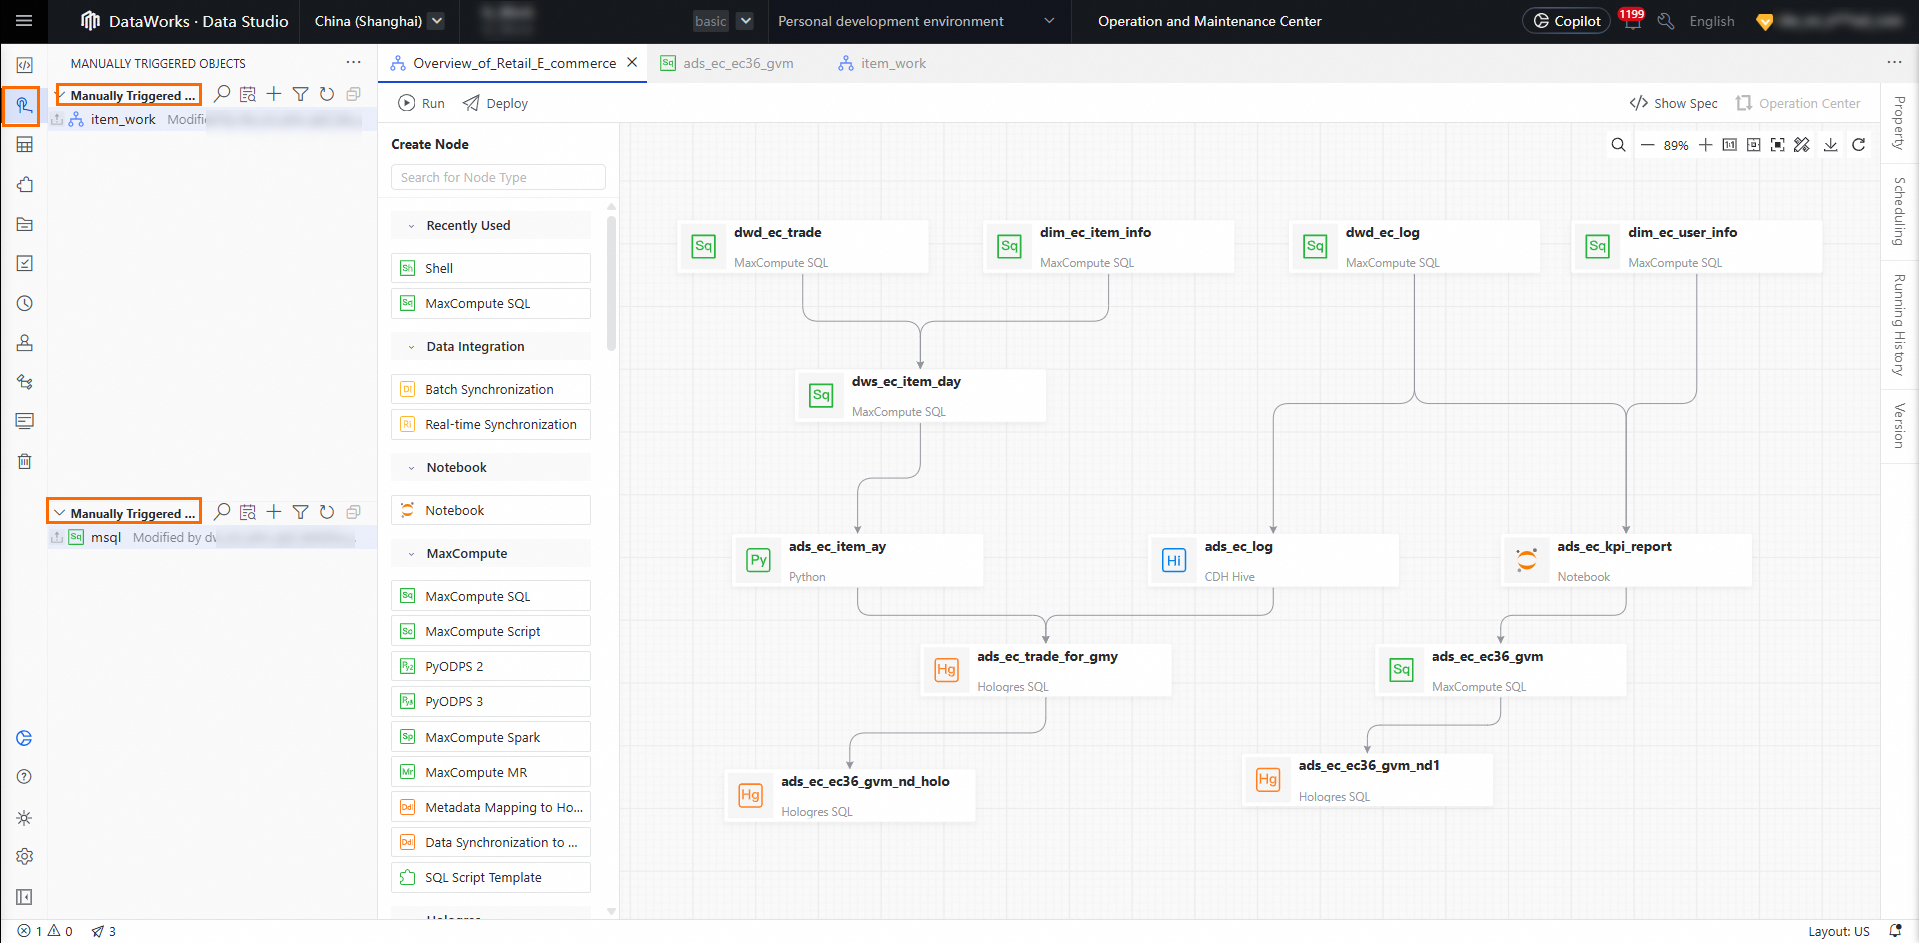Click the auto-format layout ruler icon

point(1802,145)
